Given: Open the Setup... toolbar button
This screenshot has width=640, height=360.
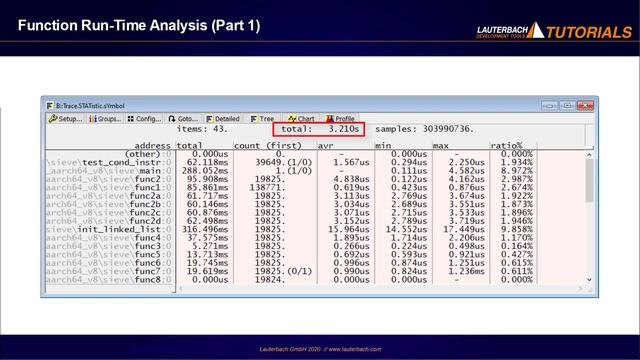Looking at the screenshot, I should click(x=65, y=119).
